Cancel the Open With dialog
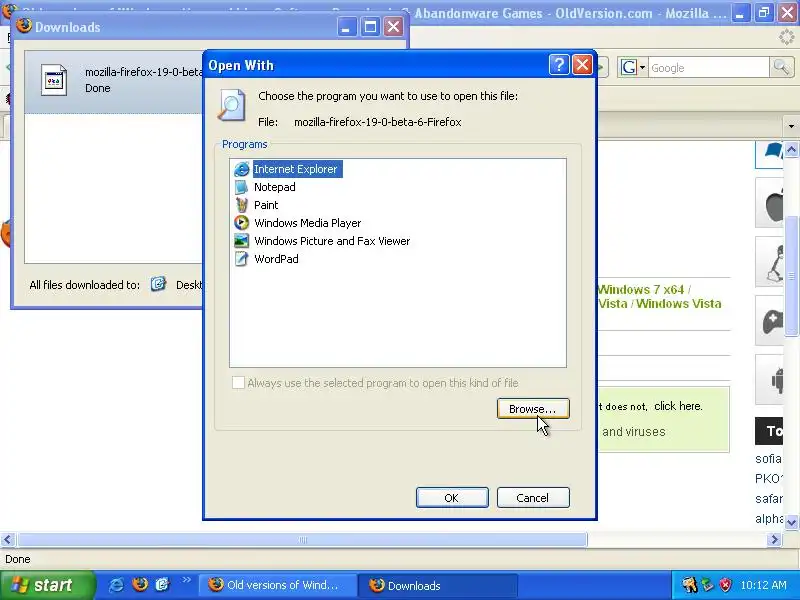The image size is (800, 600). tap(533, 497)
